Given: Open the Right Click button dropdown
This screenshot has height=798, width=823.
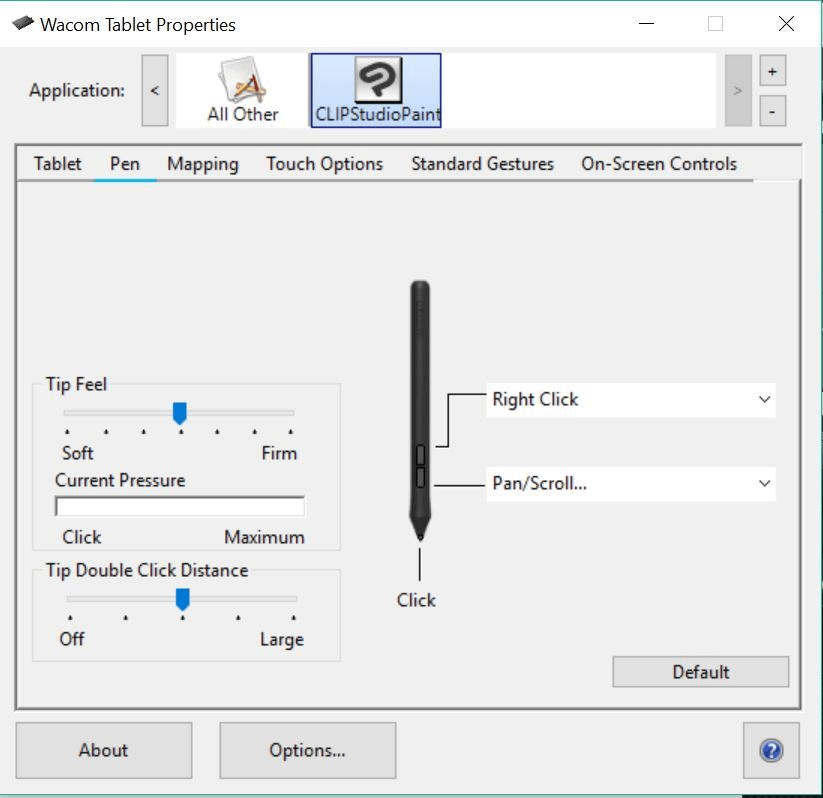Looking at the screenshot, I should tap(631, 400).
